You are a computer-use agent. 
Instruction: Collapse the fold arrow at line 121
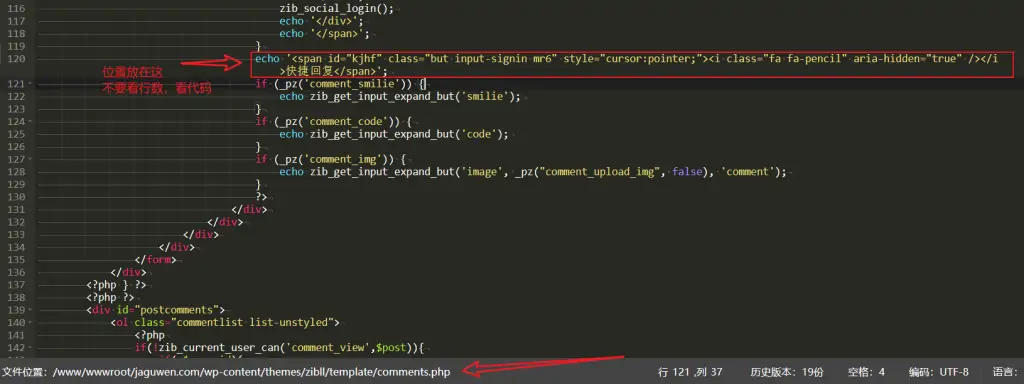[x=29, y=84]
